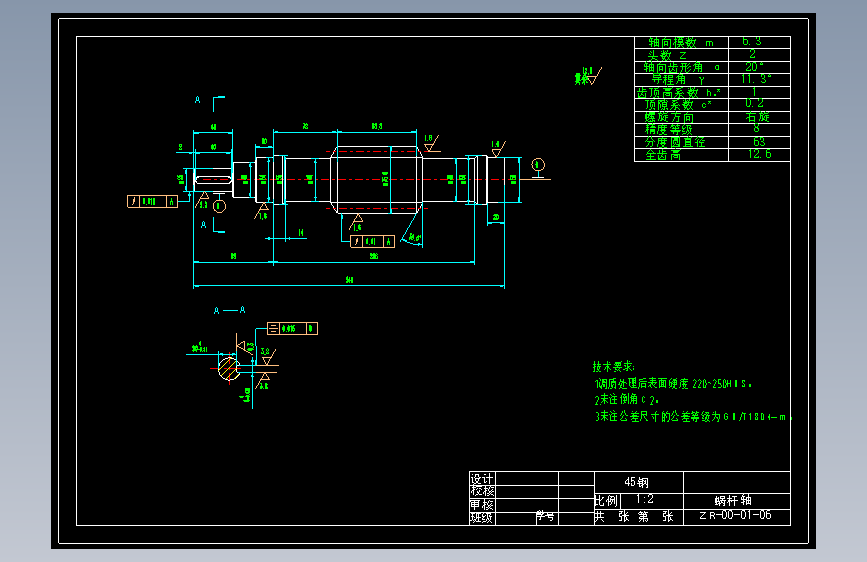Click the 导程角 γ label
867x562 pixels.
point(678,80)
